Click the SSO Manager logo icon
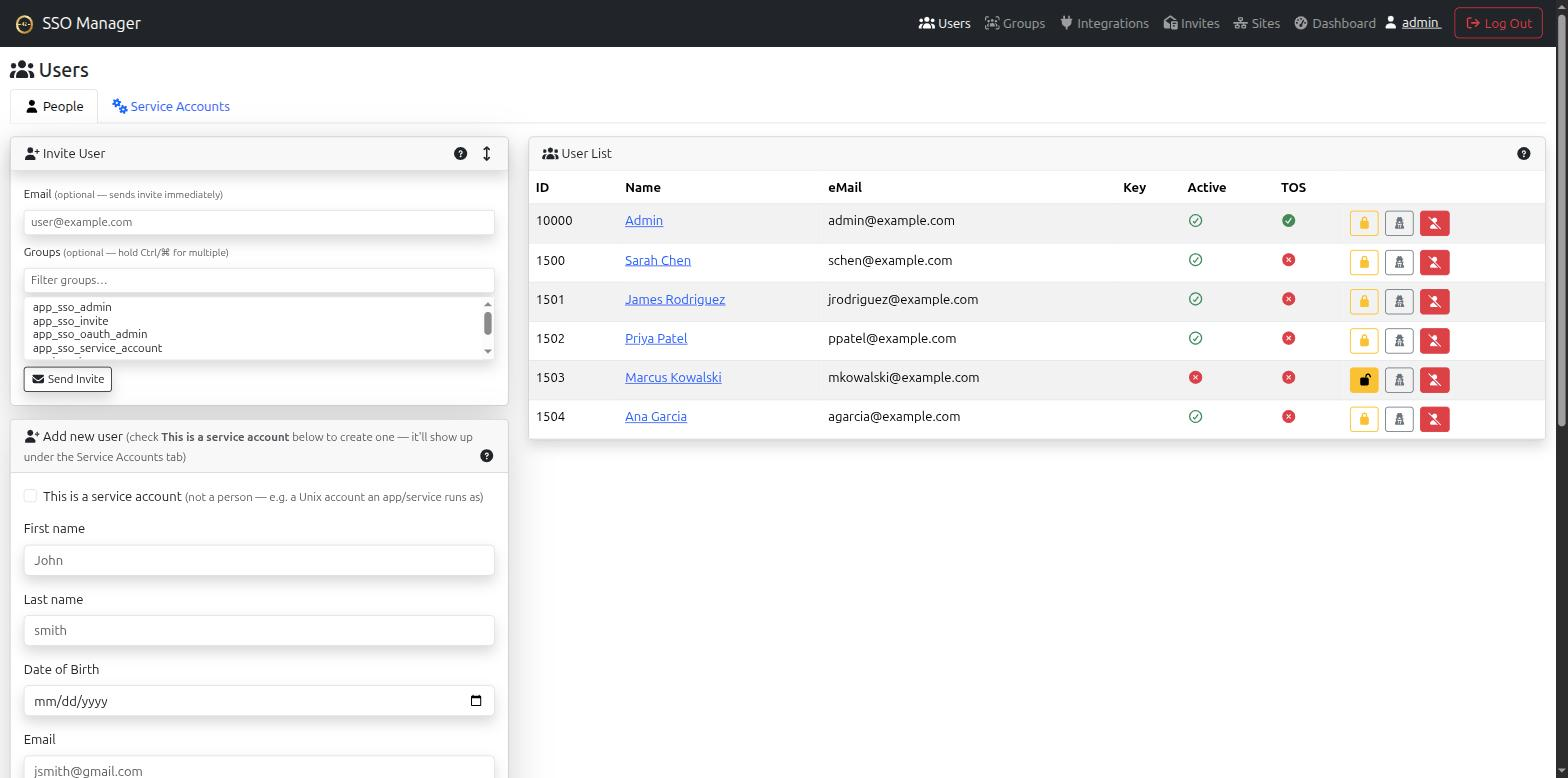This screenshot has width=1568, height=778. coord(24,23)
